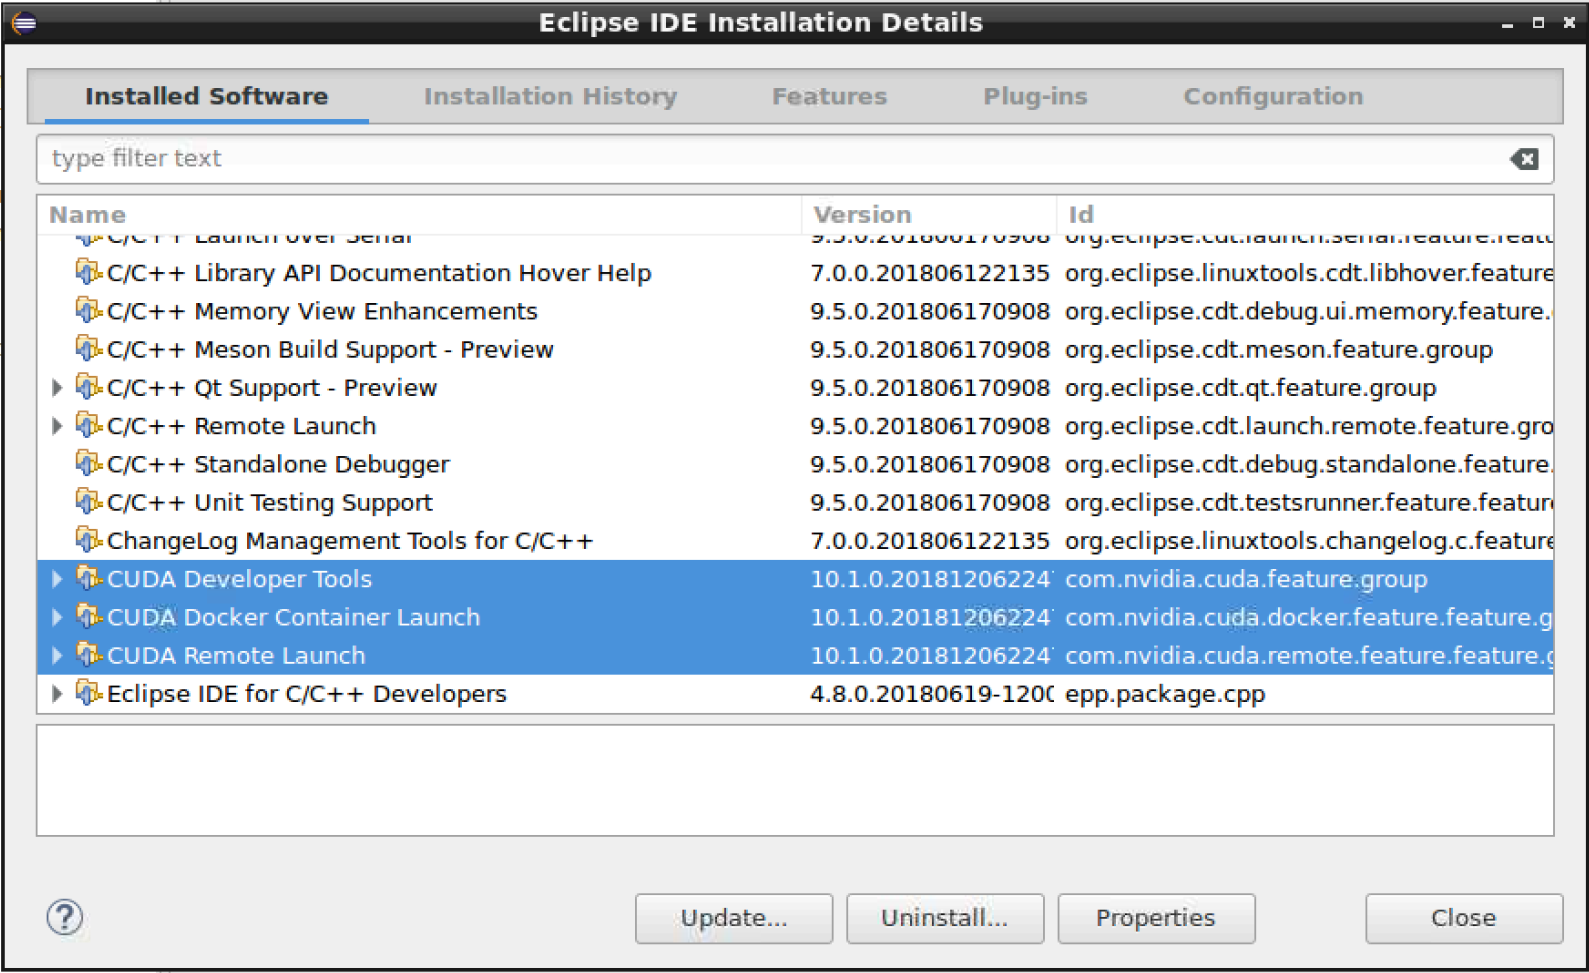Click the C/C++ Memory View Enhancements icon
This screenshot has width=1589, height=973.
click(89, 311)
